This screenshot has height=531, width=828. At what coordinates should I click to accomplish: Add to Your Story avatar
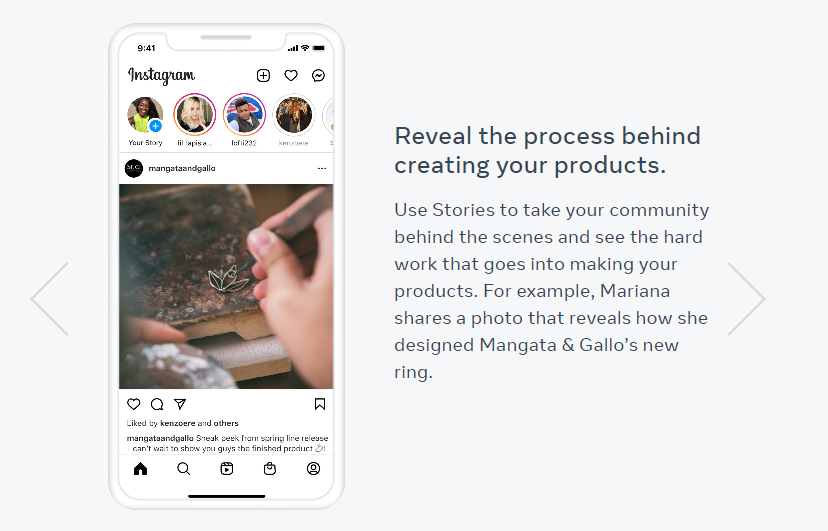(145, 115)
